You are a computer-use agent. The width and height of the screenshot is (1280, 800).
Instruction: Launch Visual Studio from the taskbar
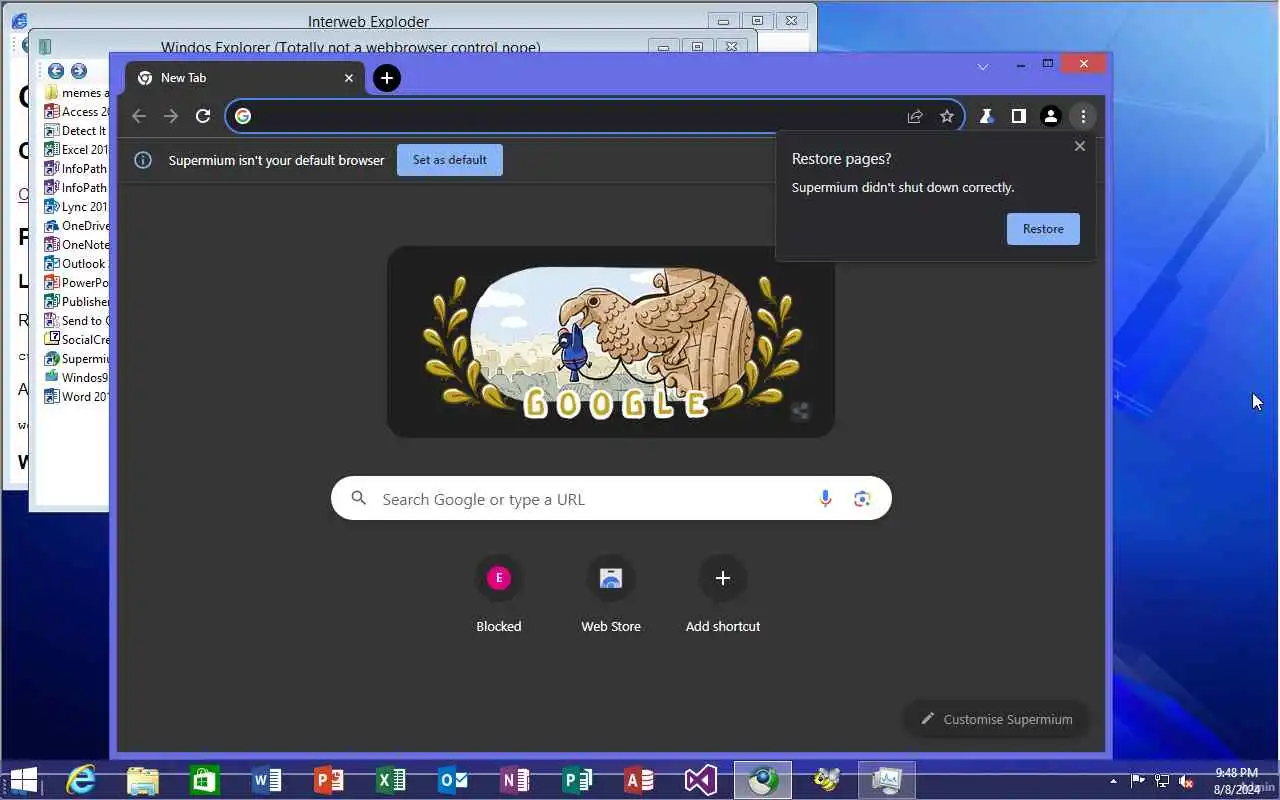(701, 780)
